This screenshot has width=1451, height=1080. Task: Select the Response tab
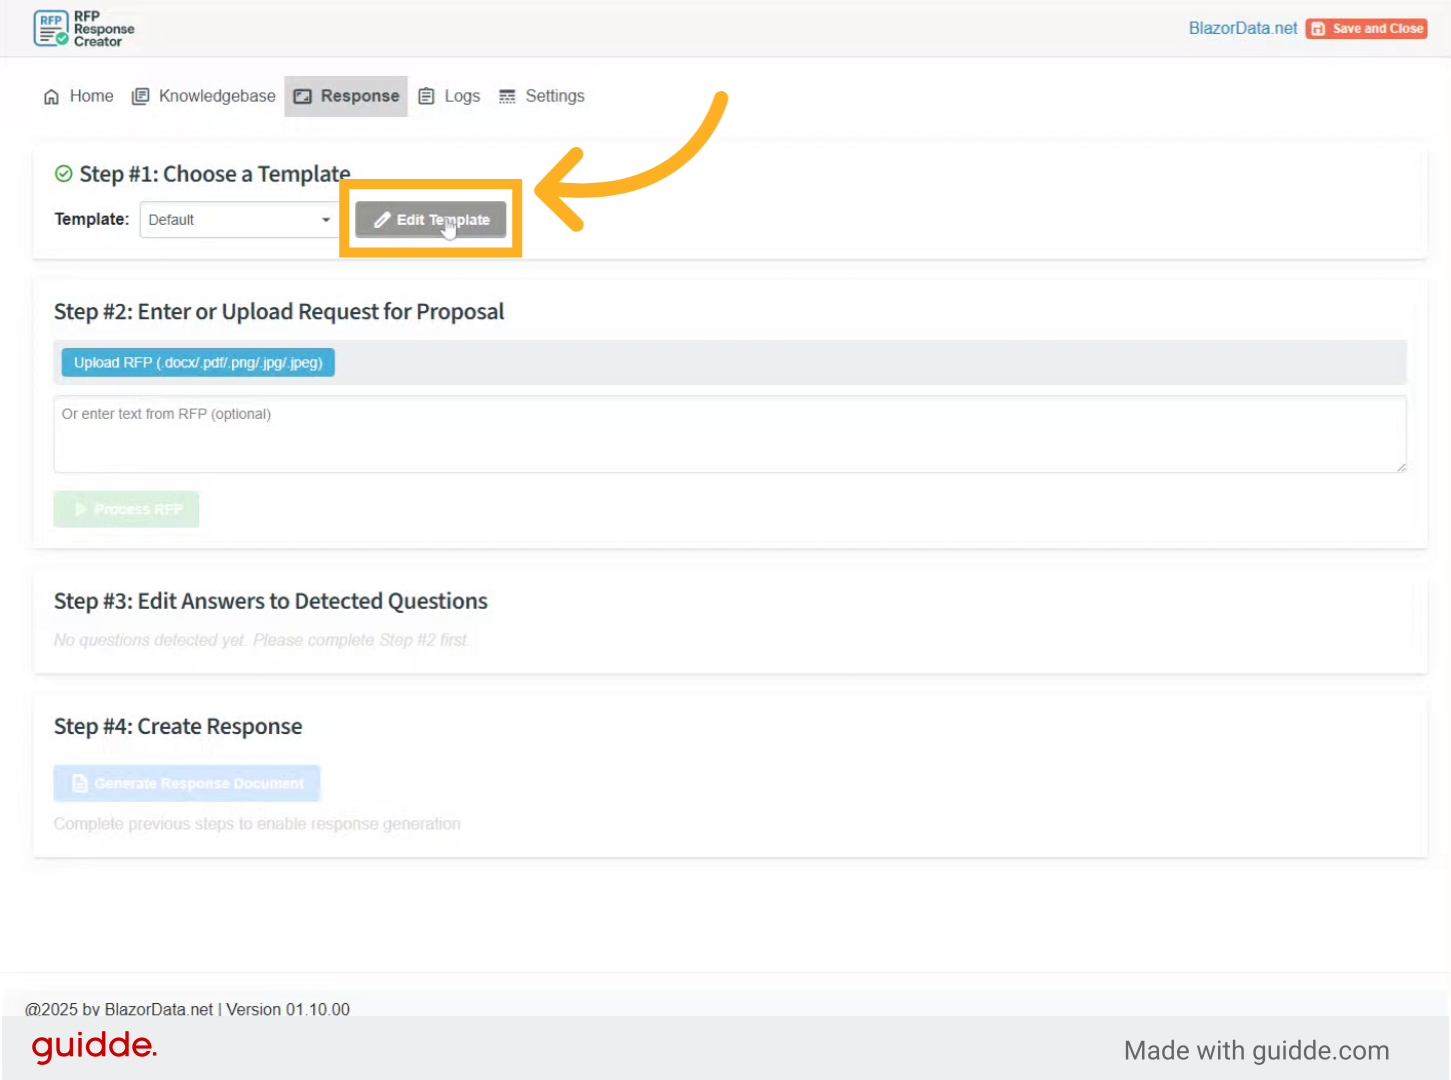(x=346, y=96)
